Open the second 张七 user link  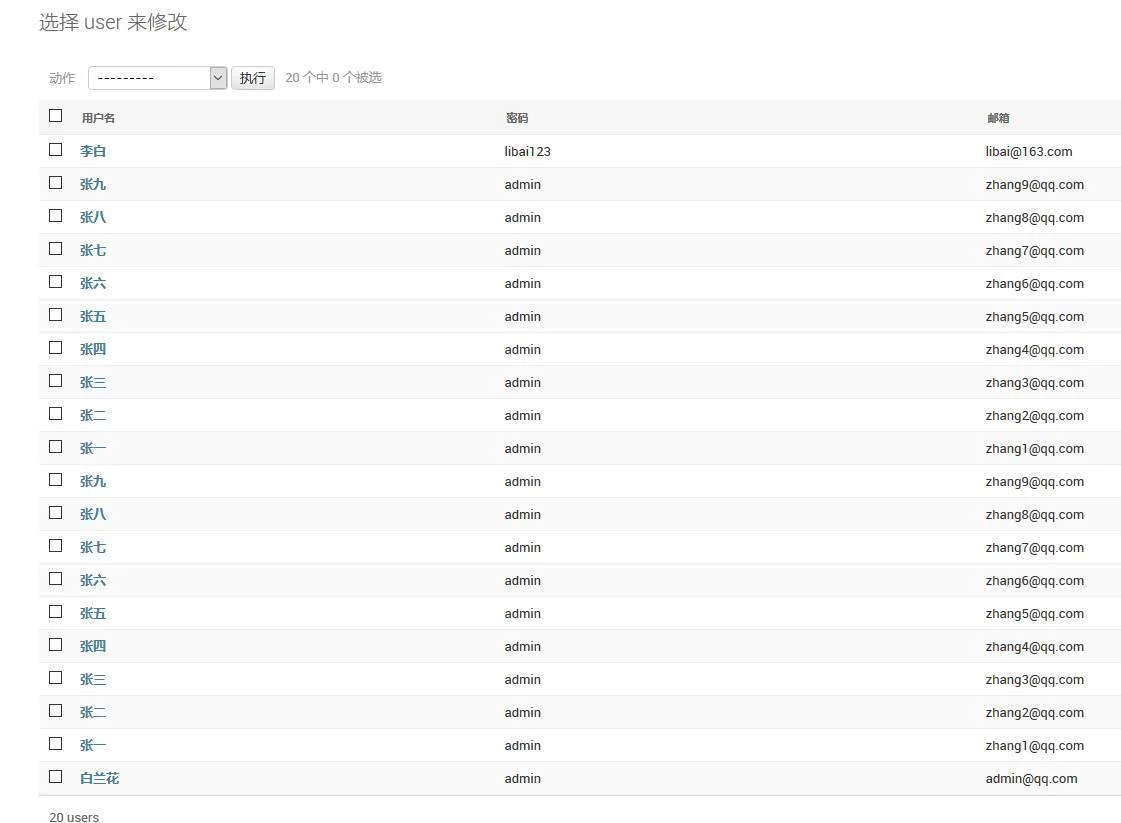click(x=93, y=547)
